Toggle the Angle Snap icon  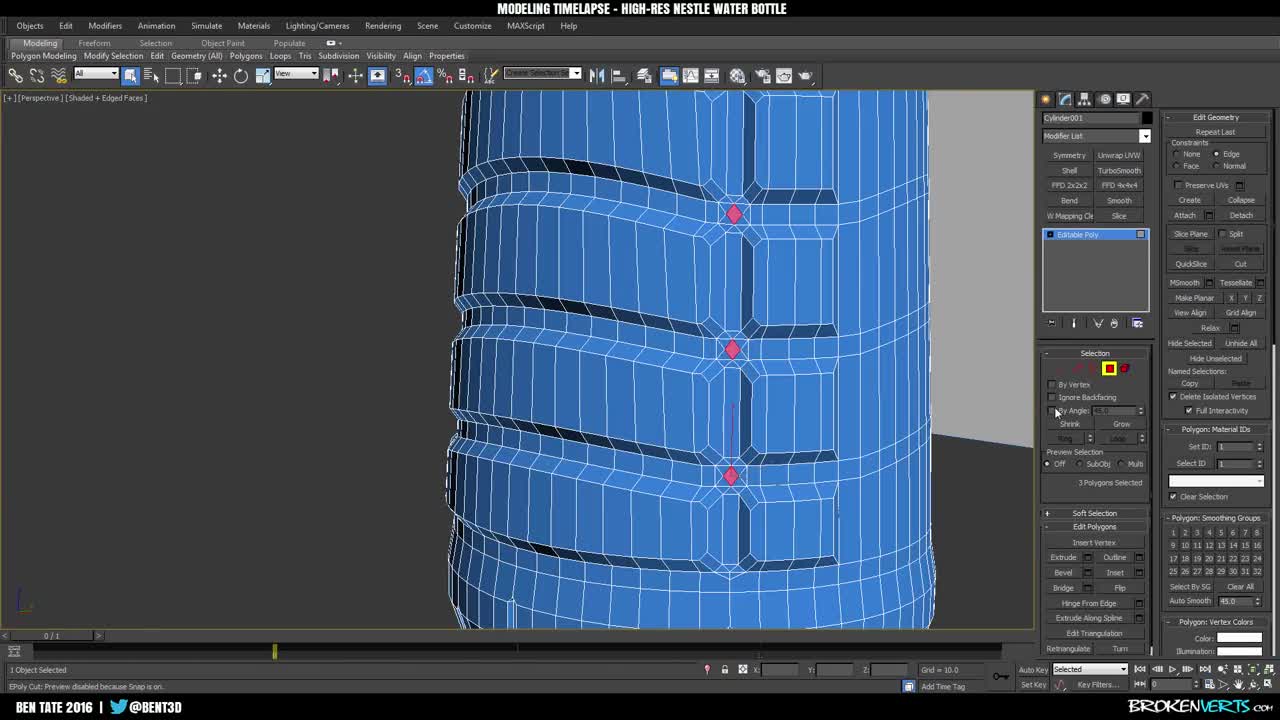[424, 76]
